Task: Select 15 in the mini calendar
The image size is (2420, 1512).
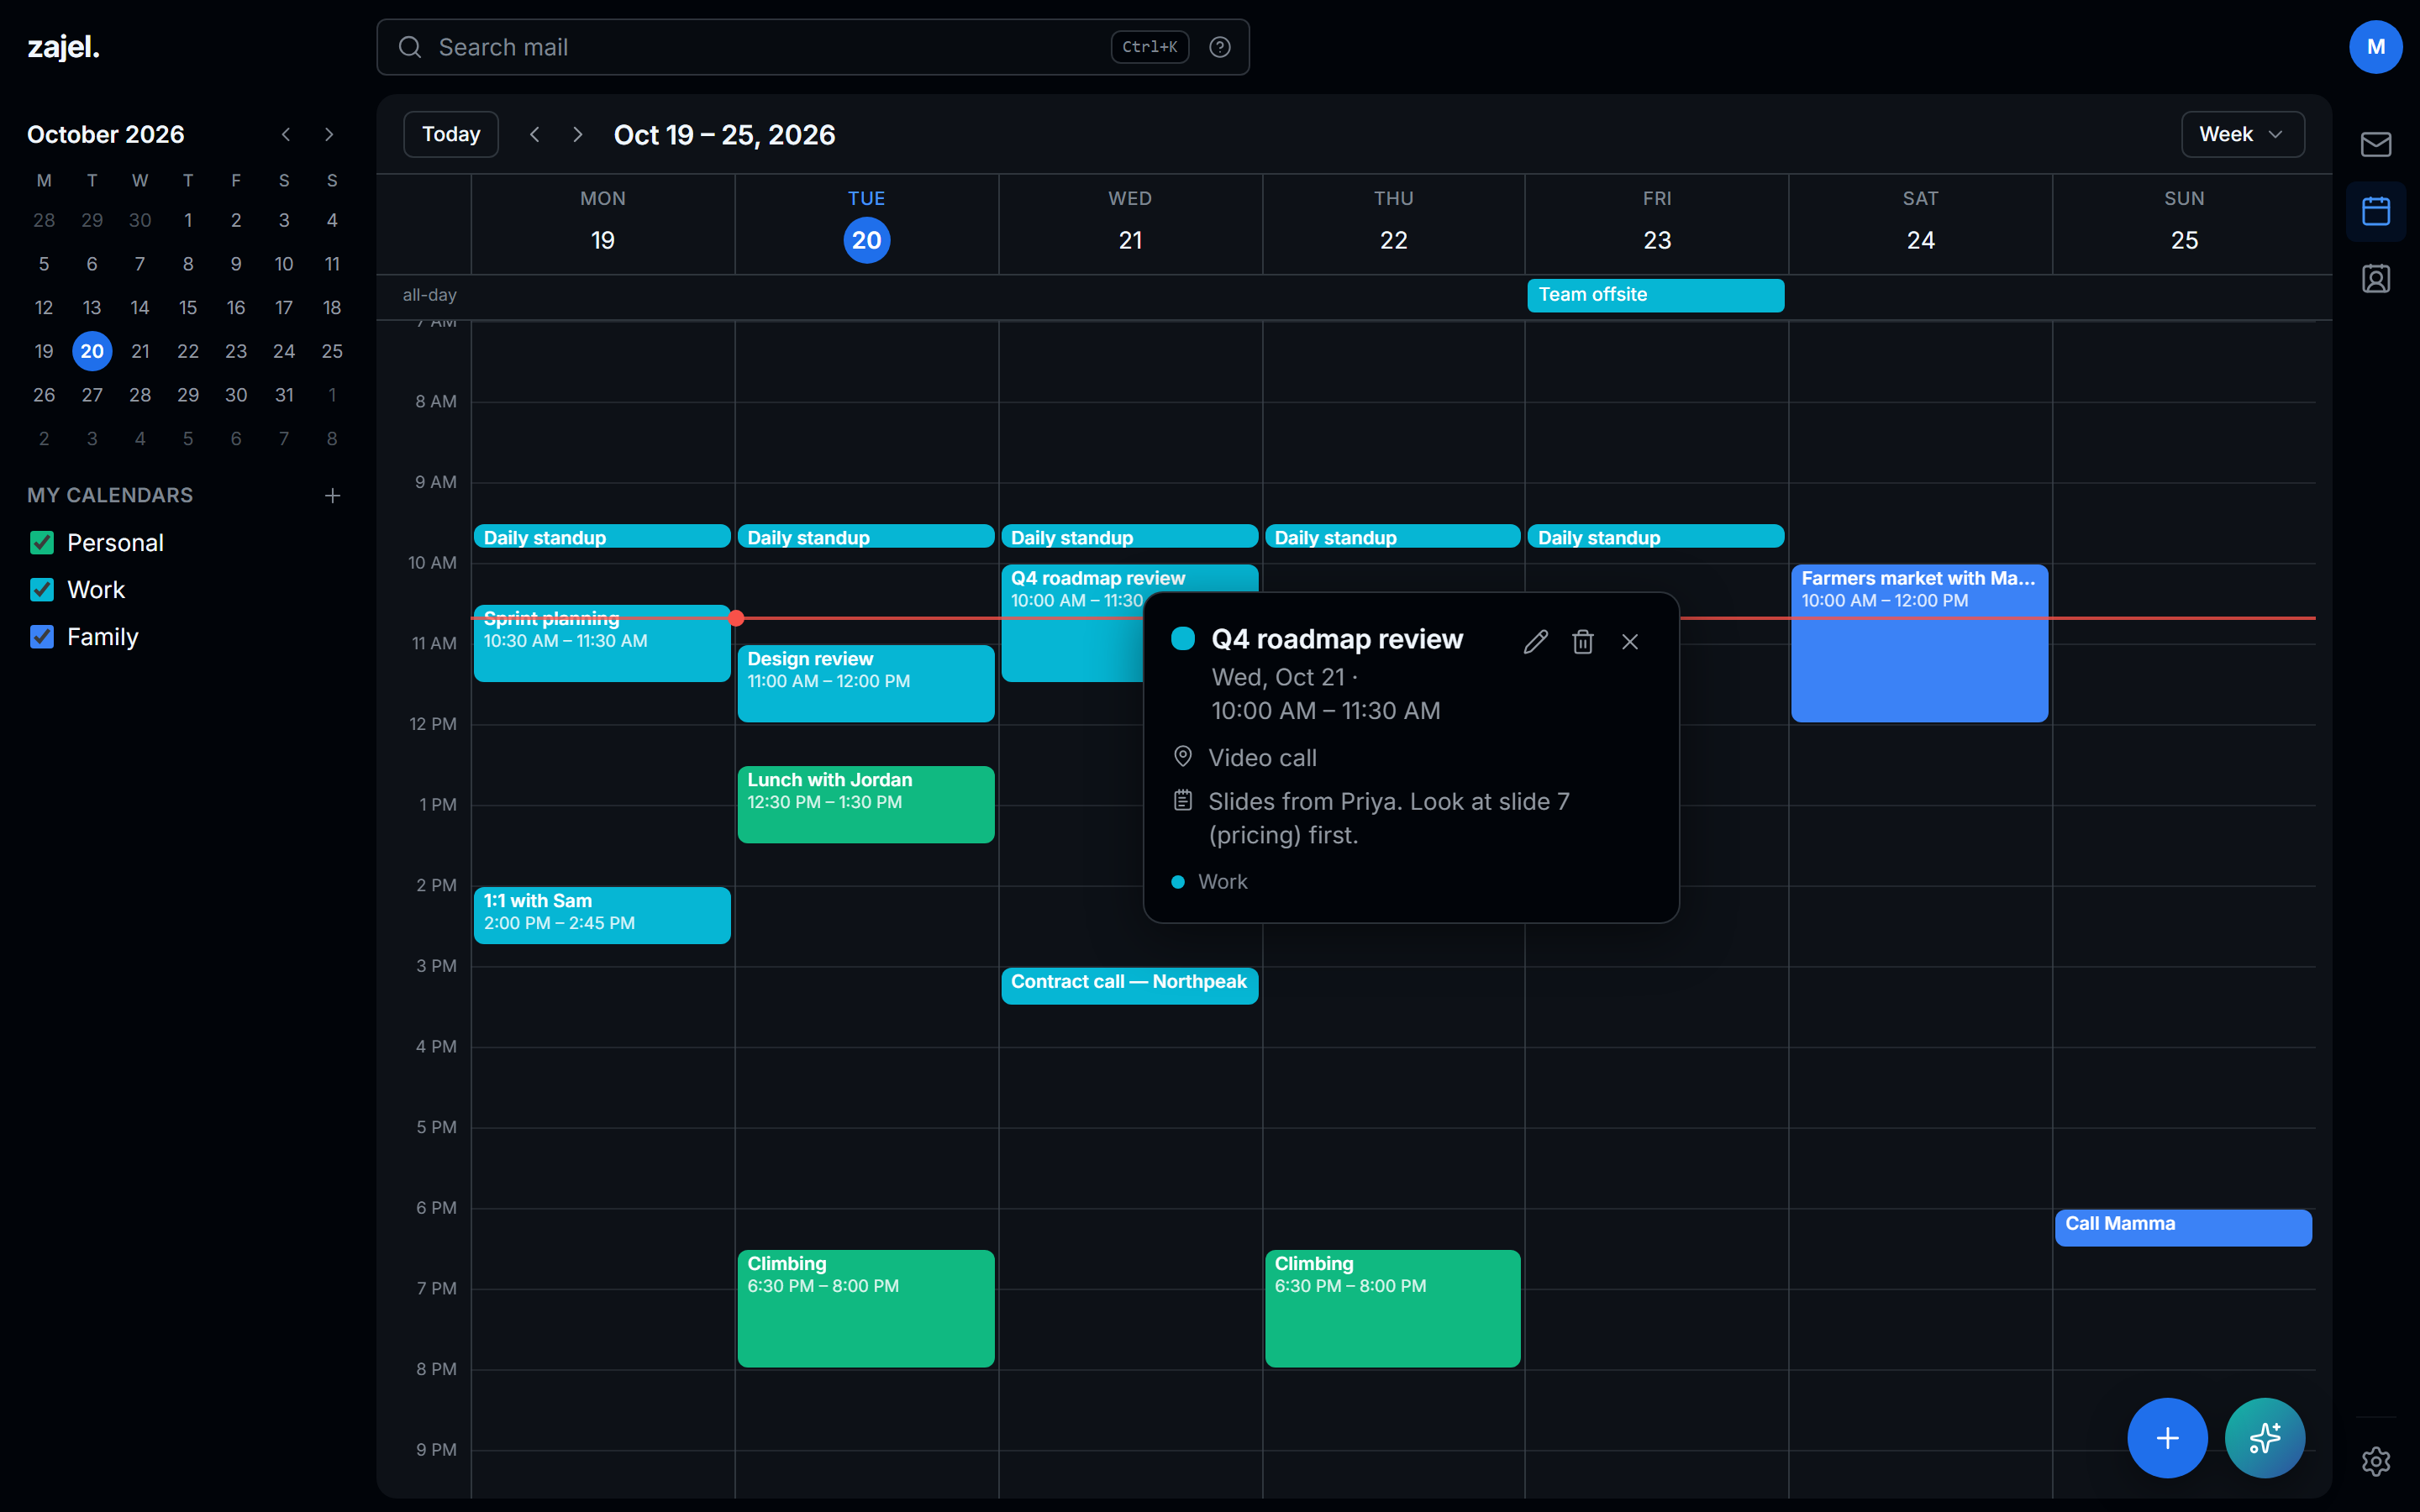Action: point(188,307)
